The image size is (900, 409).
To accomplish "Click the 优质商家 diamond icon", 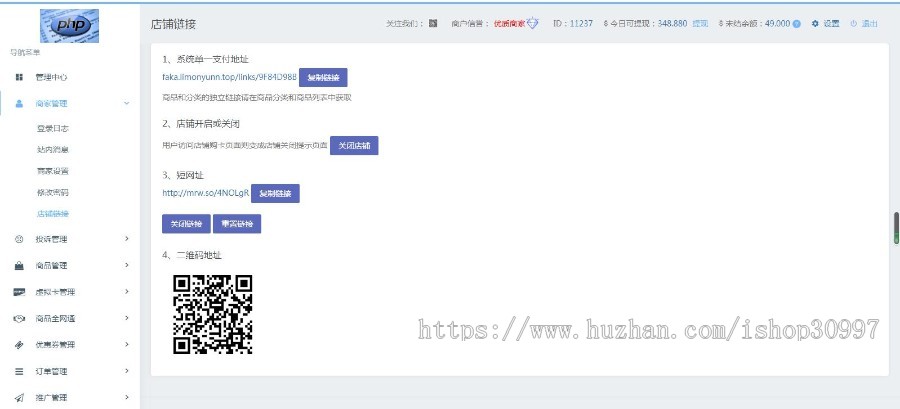I will pyautogui.click(x=533, y=24).
